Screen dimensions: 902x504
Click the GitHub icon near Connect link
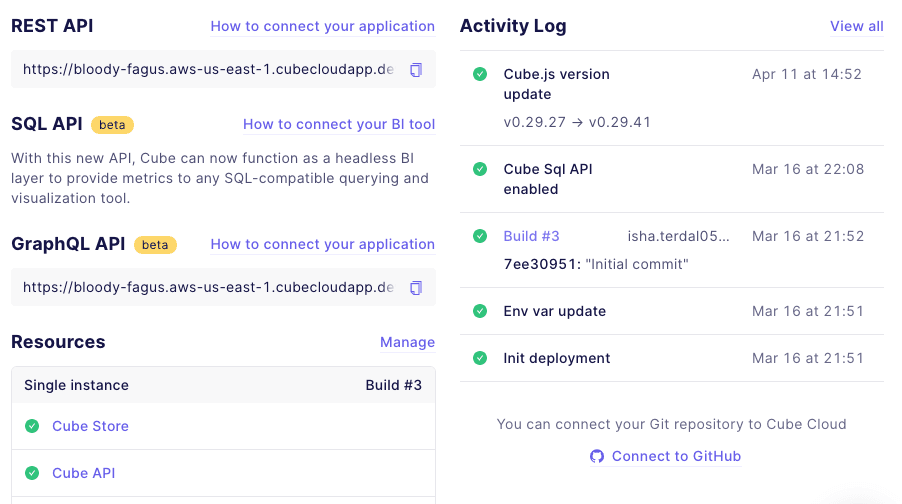[597, 456]
